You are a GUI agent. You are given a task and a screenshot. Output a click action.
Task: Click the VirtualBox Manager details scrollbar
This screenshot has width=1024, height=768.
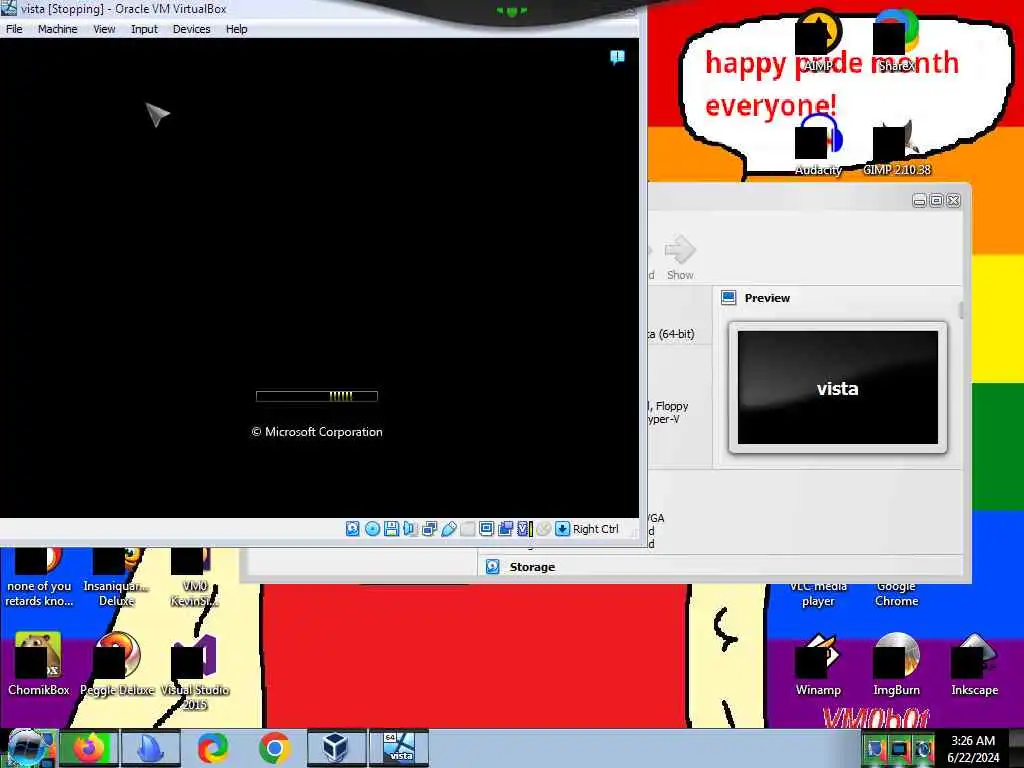pyautogui.click(x=961, y=311)
